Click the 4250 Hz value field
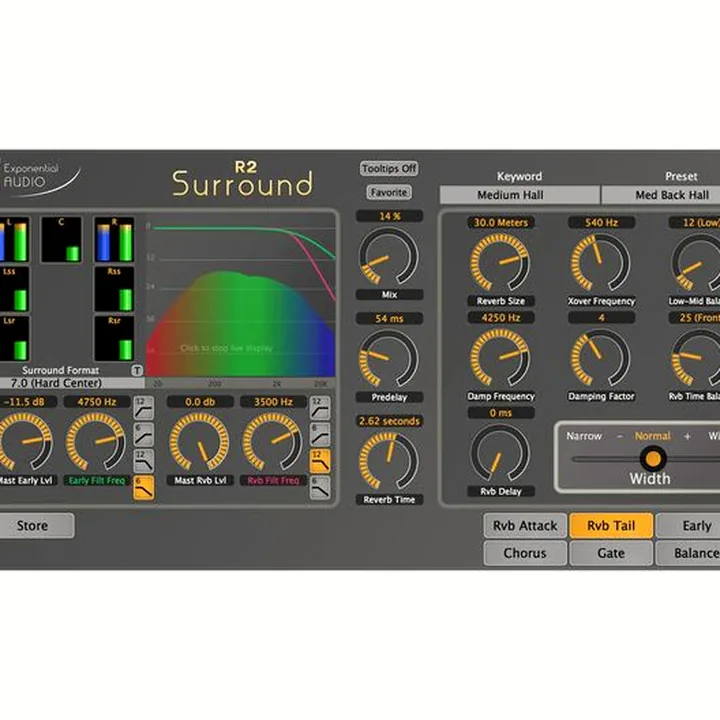This screenshot has width=720, height=720. (x=501, y=318)
